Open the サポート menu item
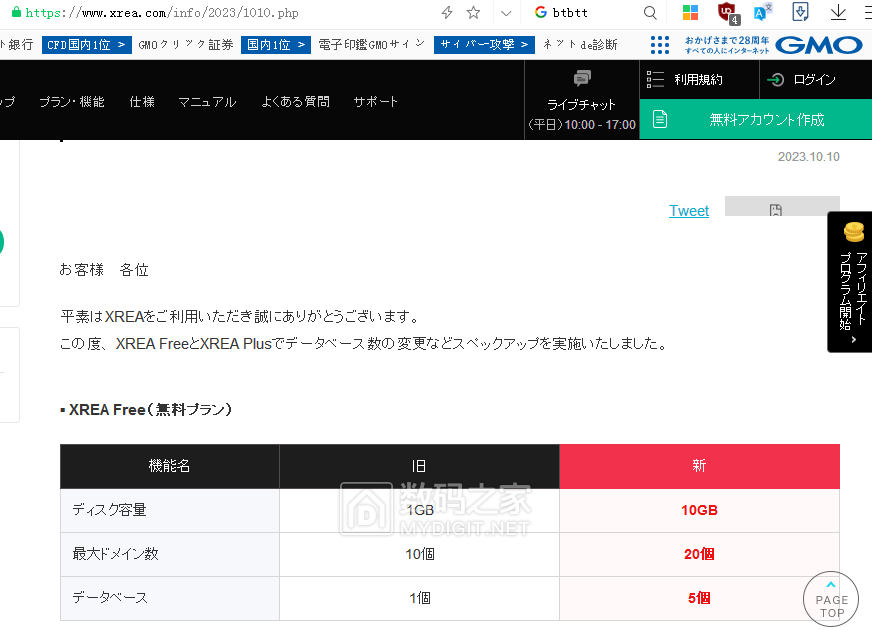872x630 pixels. coord(375,102)
